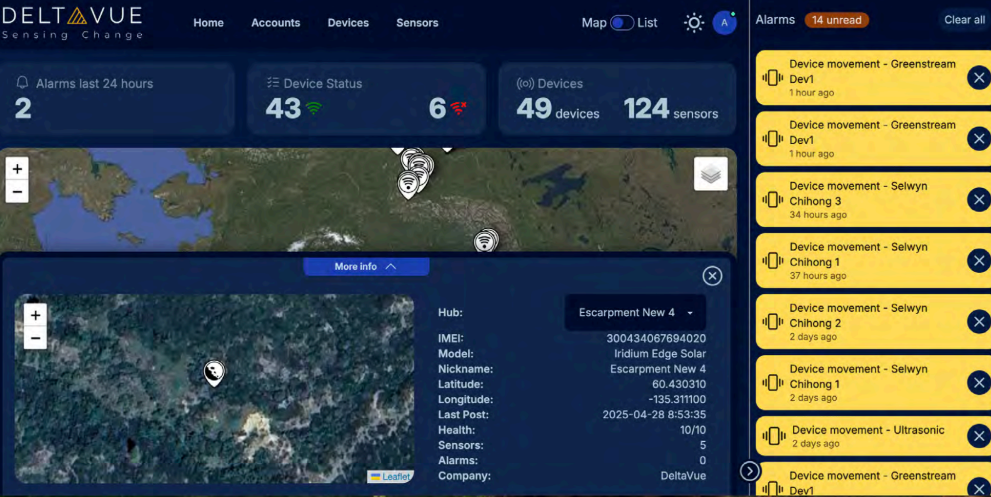Open the map layers control

tap(711, 174)
